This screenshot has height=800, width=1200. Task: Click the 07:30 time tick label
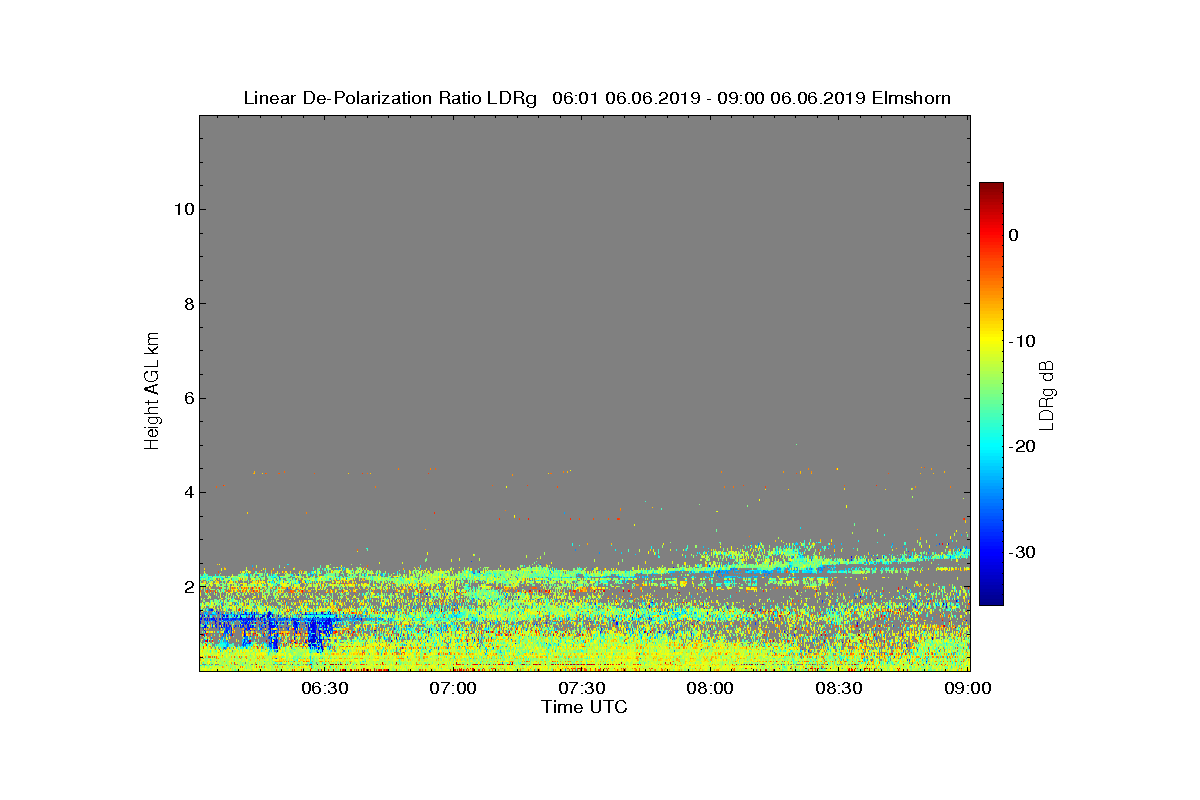pyautogui.click(x=582, y=688)
